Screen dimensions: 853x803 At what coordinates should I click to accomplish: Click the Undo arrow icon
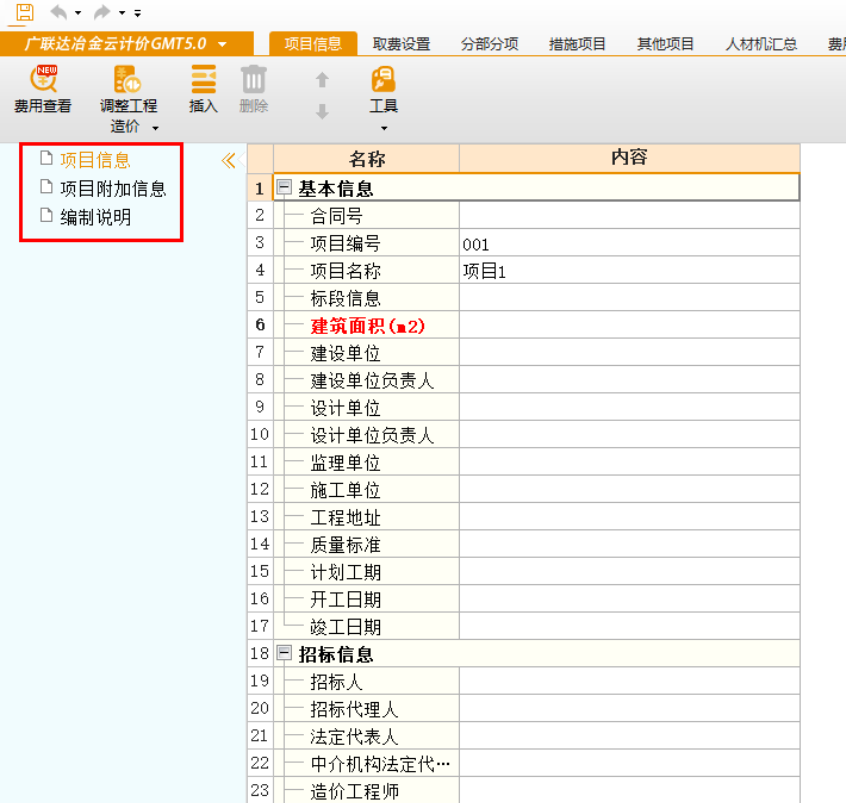pos(59,12)
